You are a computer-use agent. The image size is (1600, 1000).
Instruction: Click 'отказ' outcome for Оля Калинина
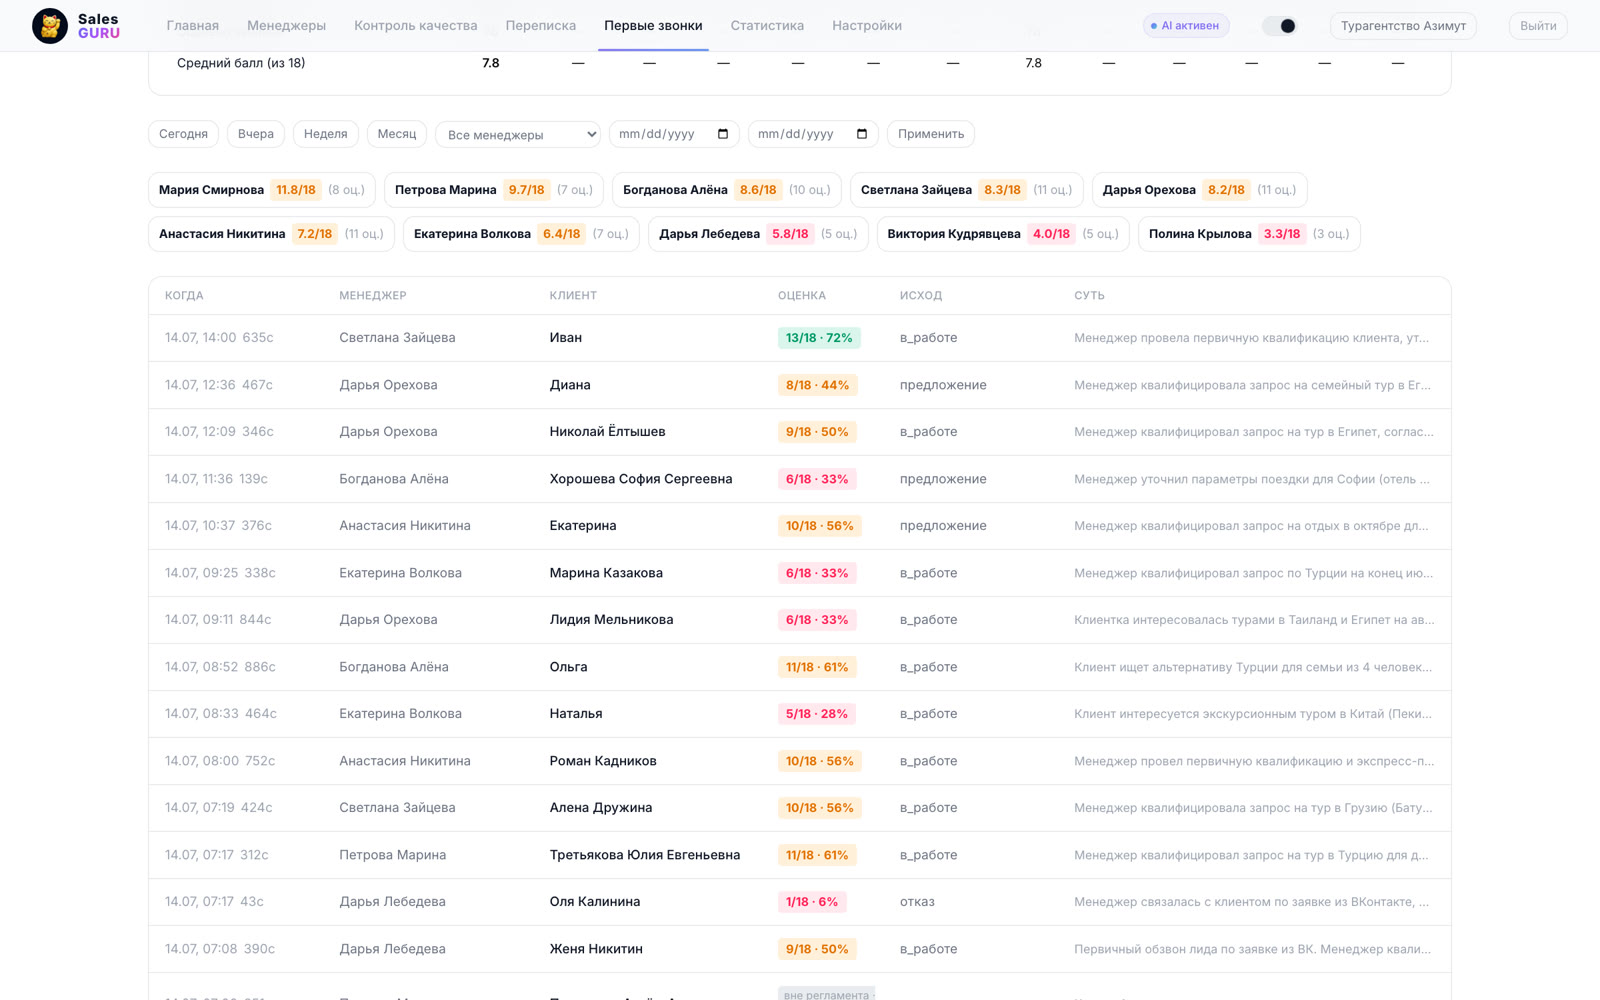click(917, 902)
